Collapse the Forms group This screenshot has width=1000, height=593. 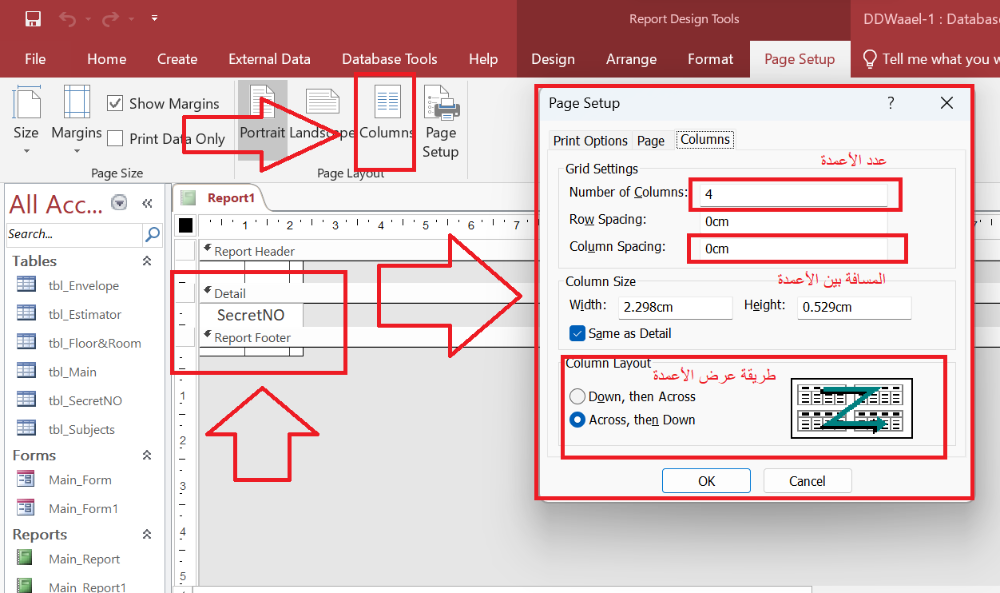click(x=147, y=455)
